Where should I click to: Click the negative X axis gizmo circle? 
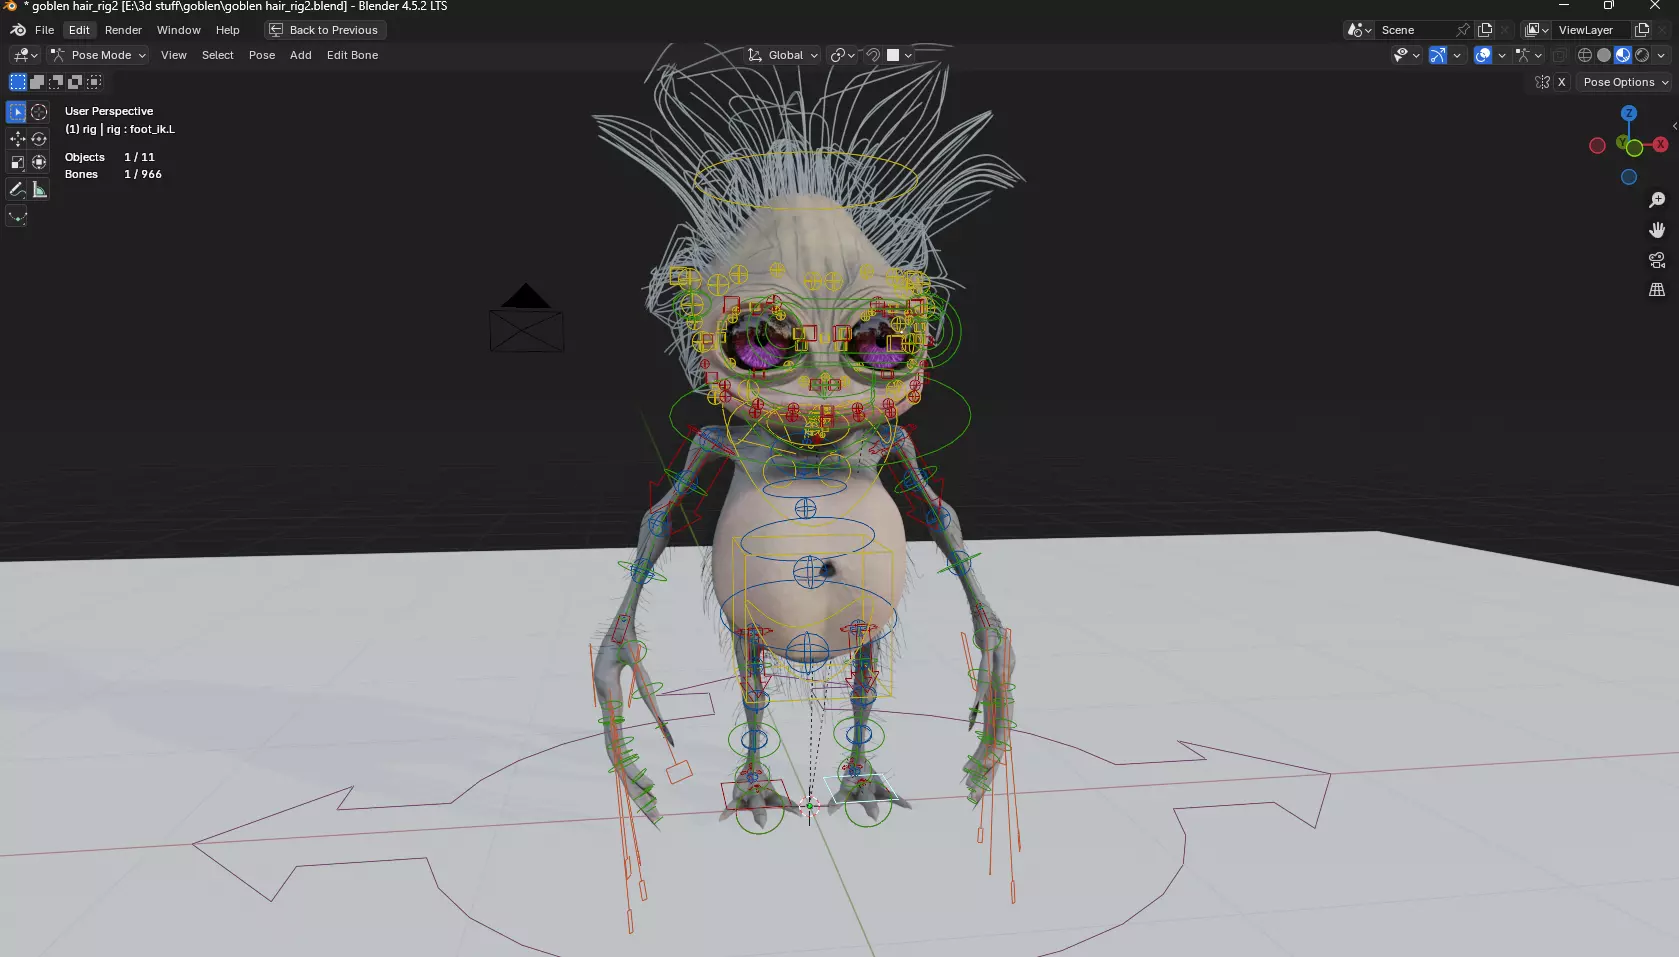1597,146
